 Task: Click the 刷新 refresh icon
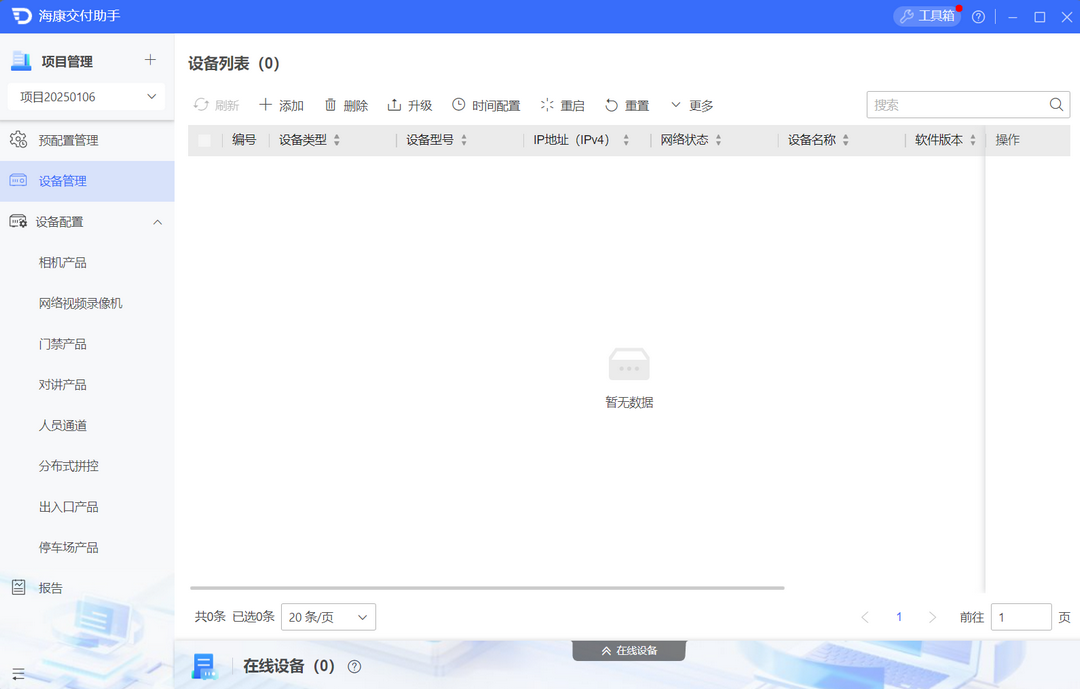pyautogui.click(x=203, y=104)
